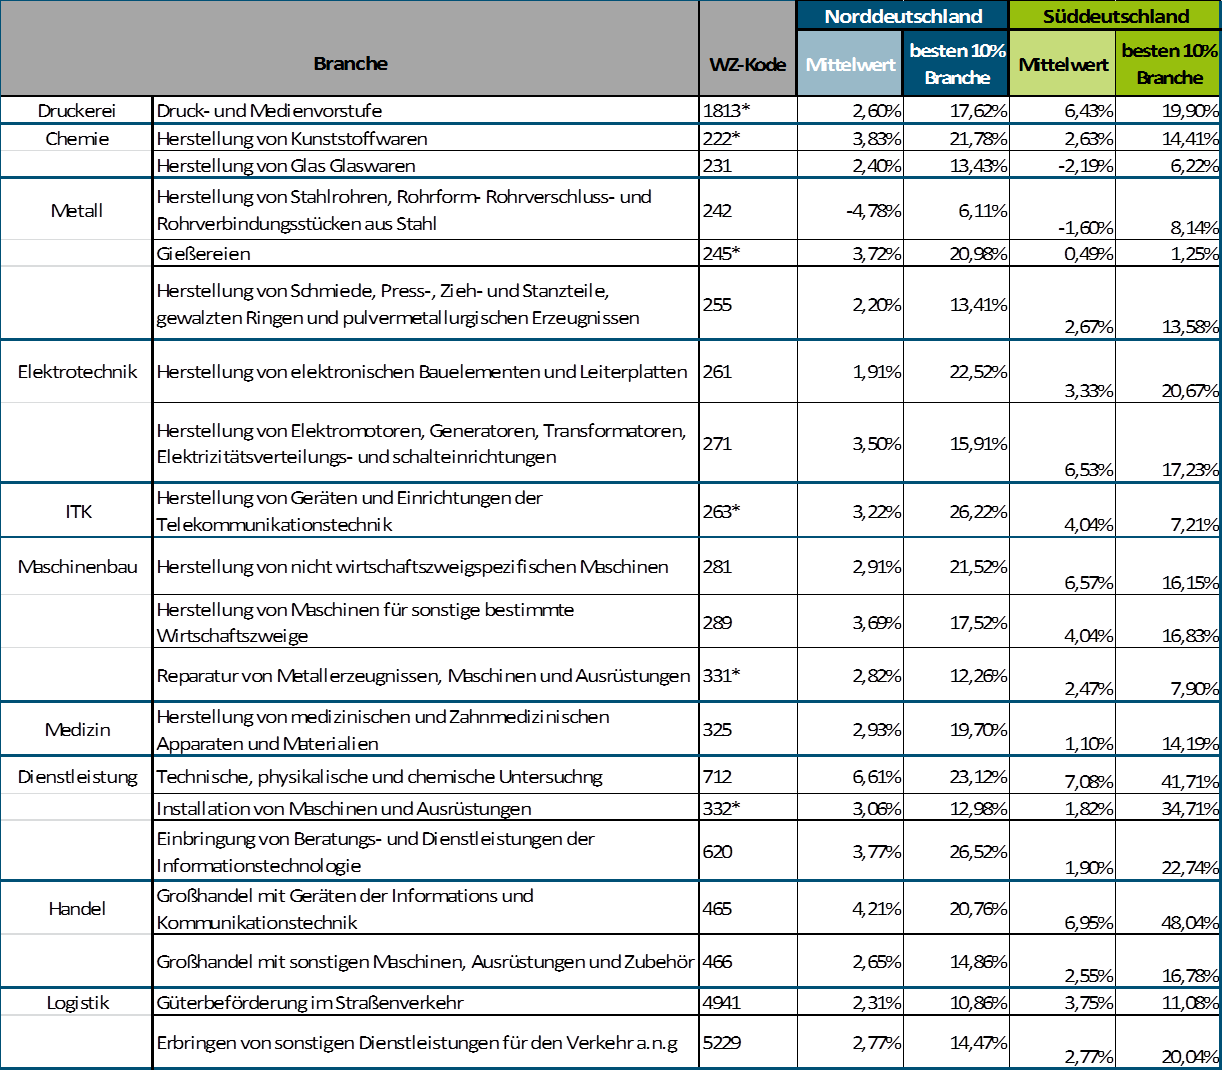Select the Logistik category cell

pyautogui.click(x=77, y=1003)
